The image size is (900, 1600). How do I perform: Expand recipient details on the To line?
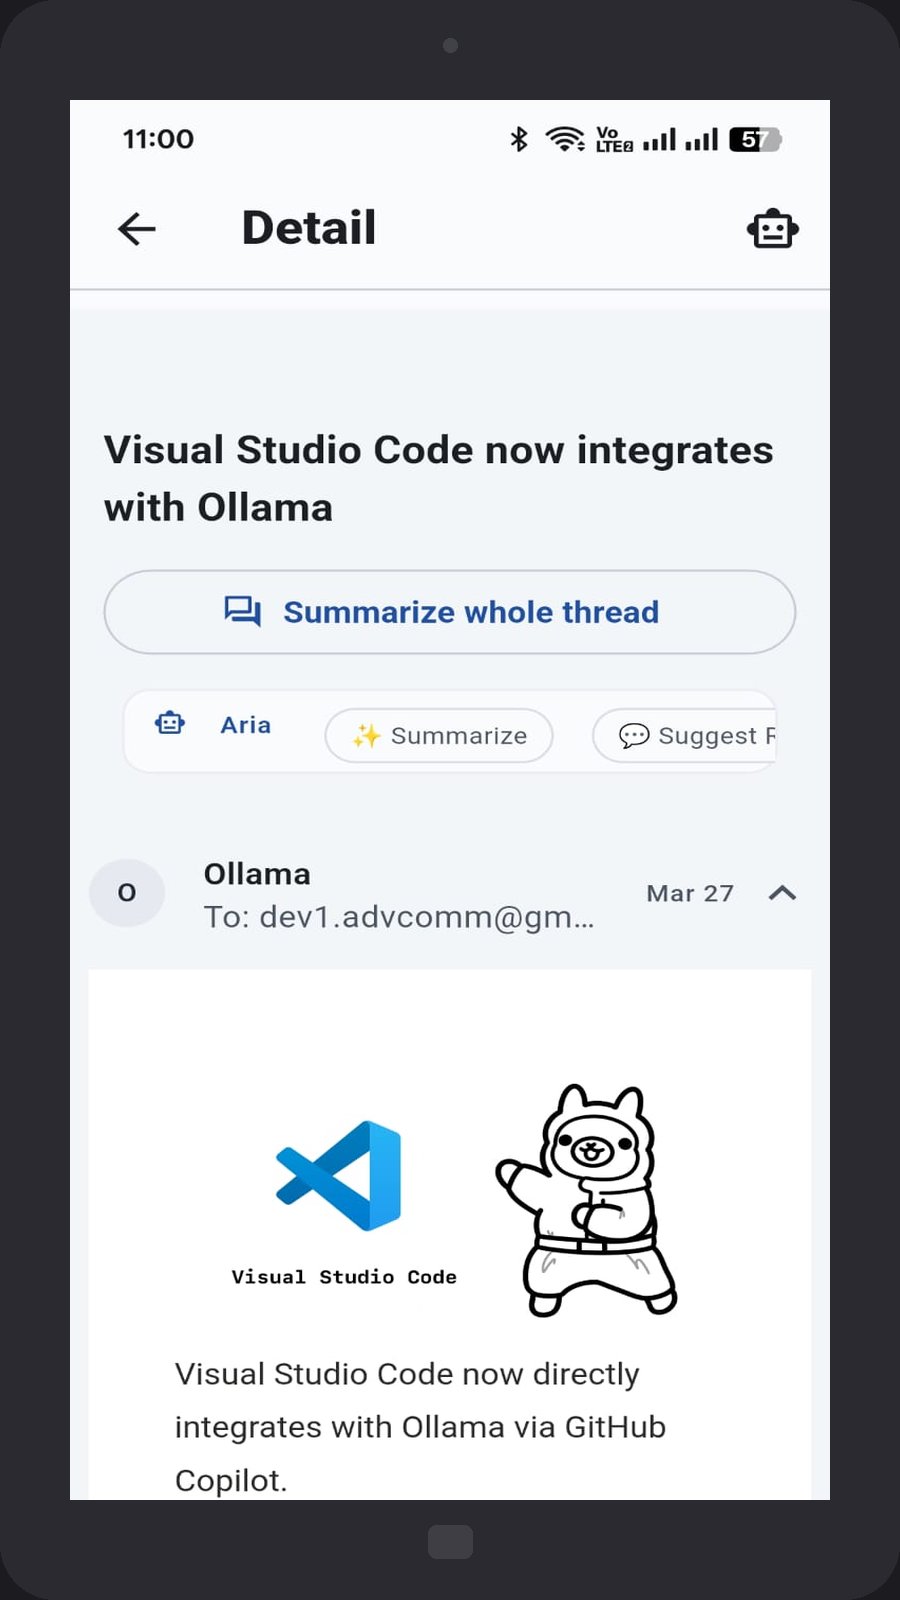tap(399, 917)
